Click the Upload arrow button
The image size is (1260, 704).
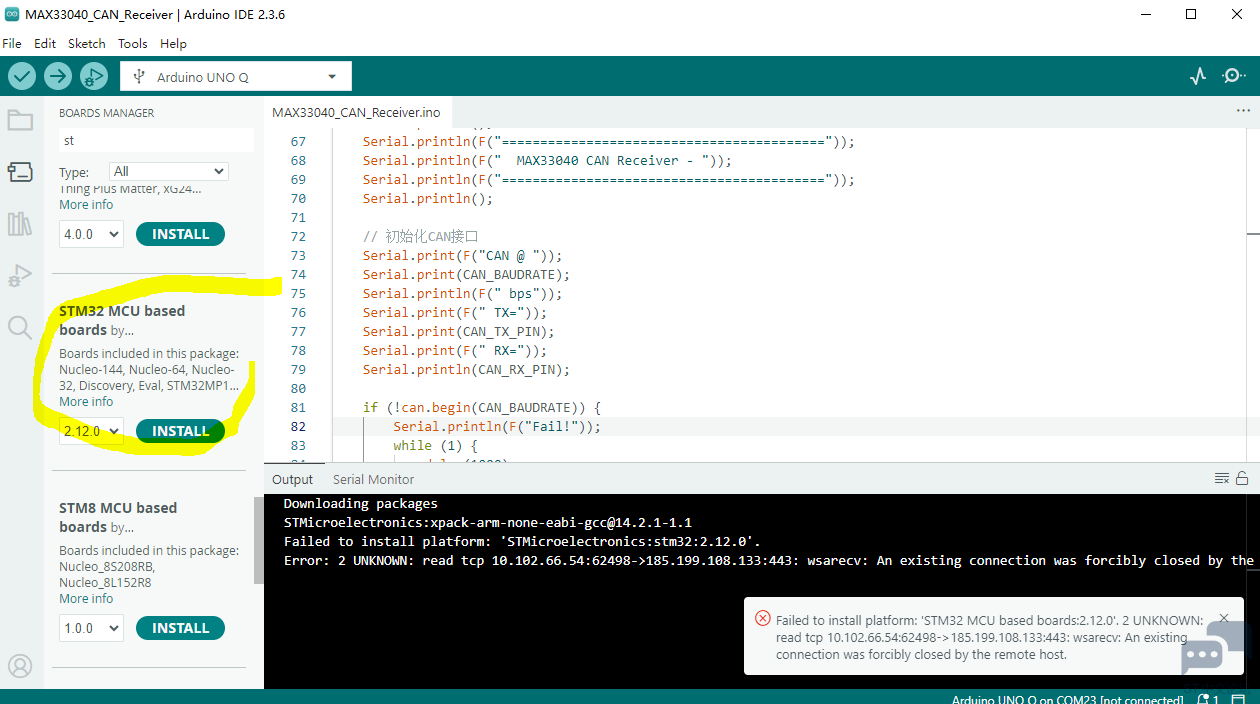(58, 76)
